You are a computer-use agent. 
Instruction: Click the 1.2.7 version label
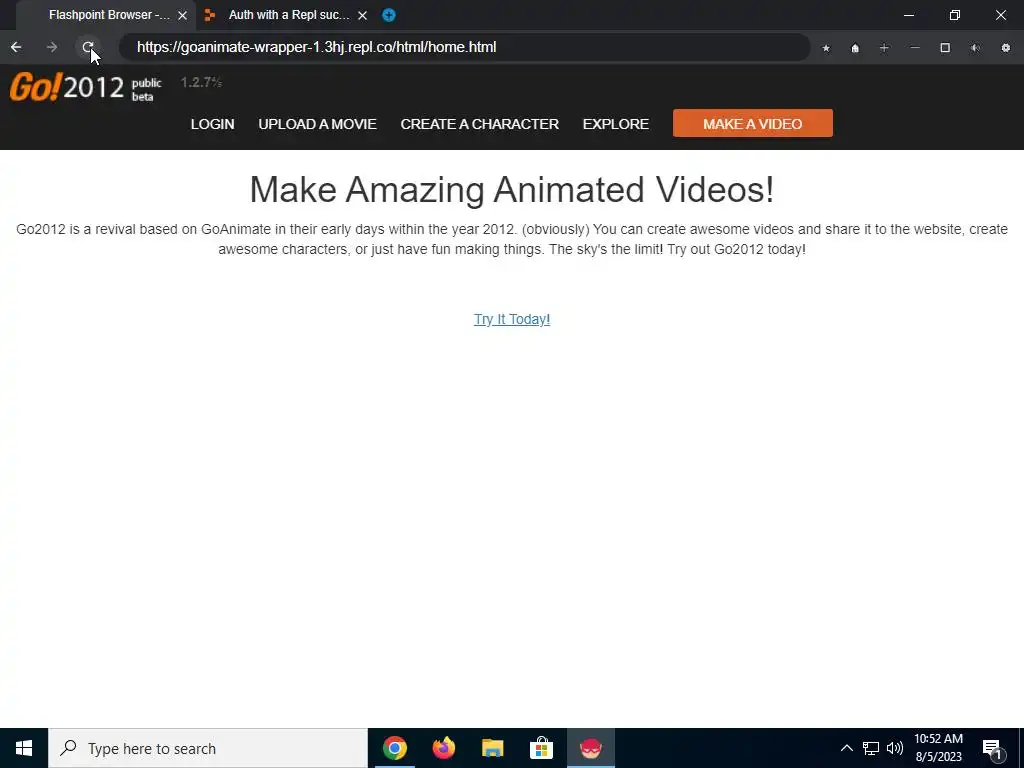coord(201,82)
